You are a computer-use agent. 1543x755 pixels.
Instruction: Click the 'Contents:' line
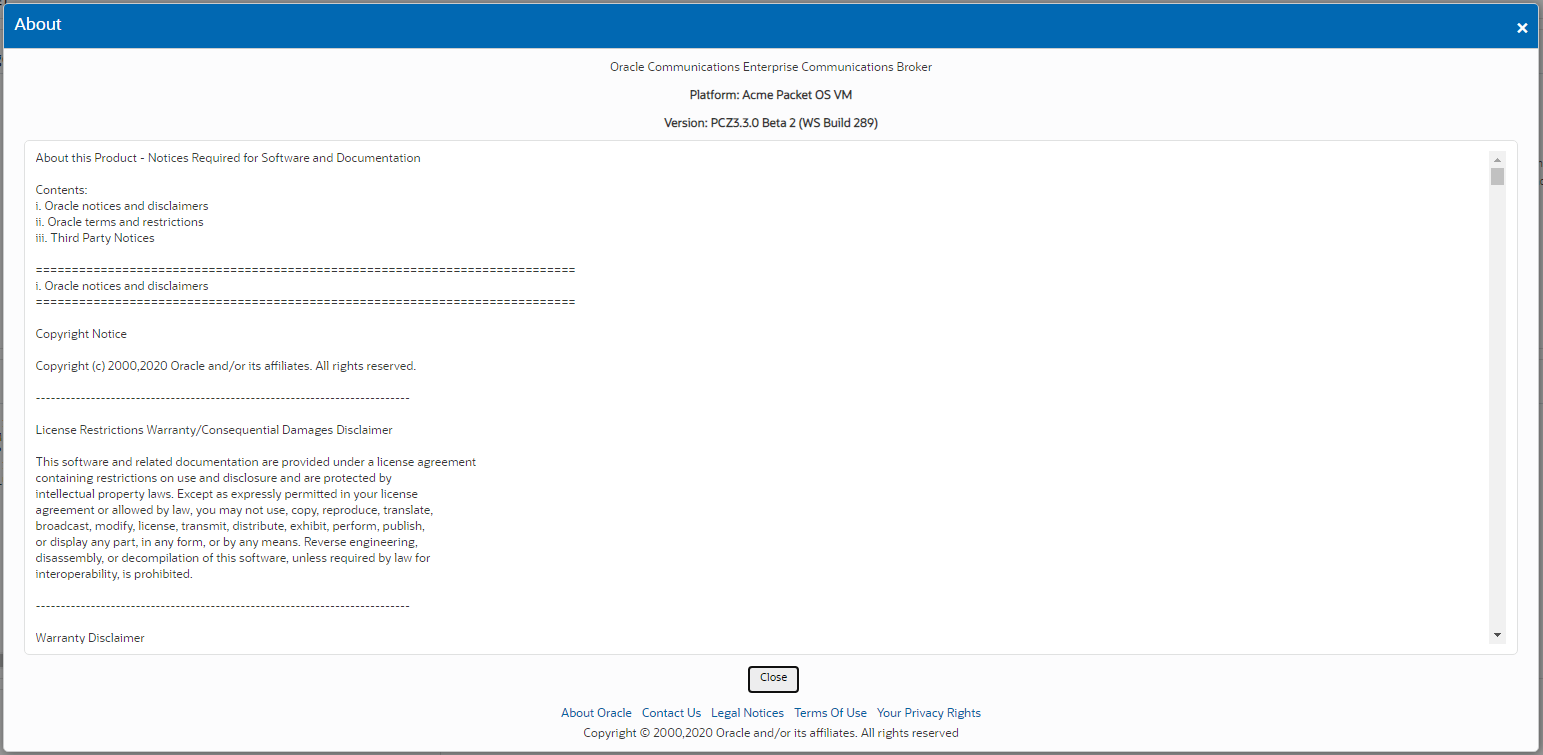coord(62,190)
